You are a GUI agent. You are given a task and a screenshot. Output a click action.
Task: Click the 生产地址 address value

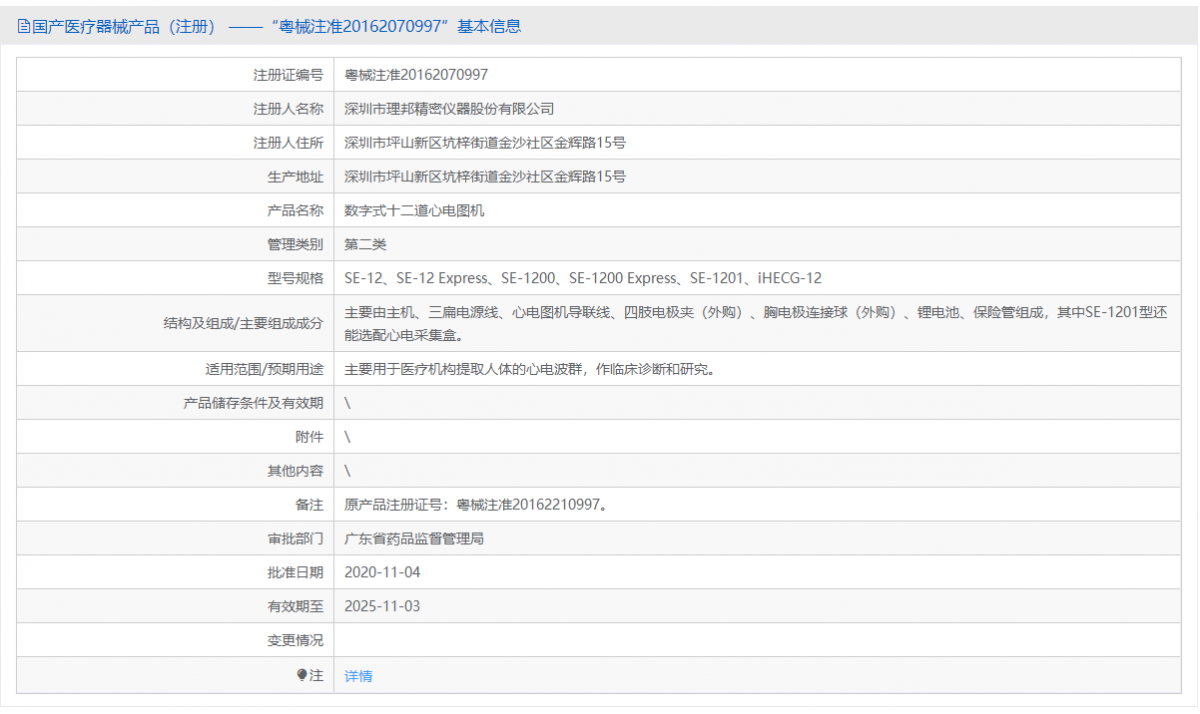pos(485,177)
